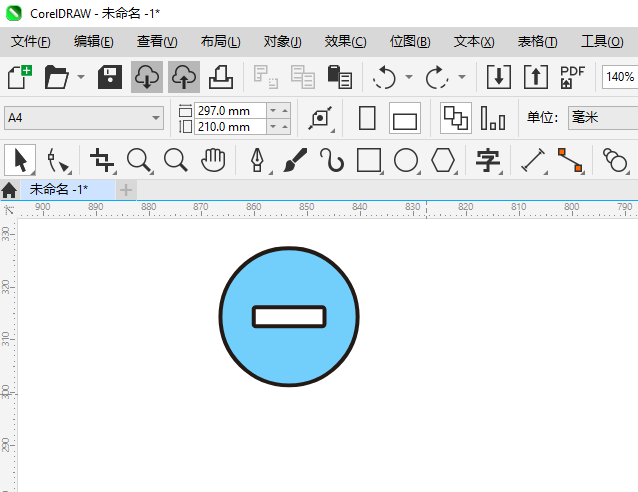Set landscape page orientation

point(405,118)
